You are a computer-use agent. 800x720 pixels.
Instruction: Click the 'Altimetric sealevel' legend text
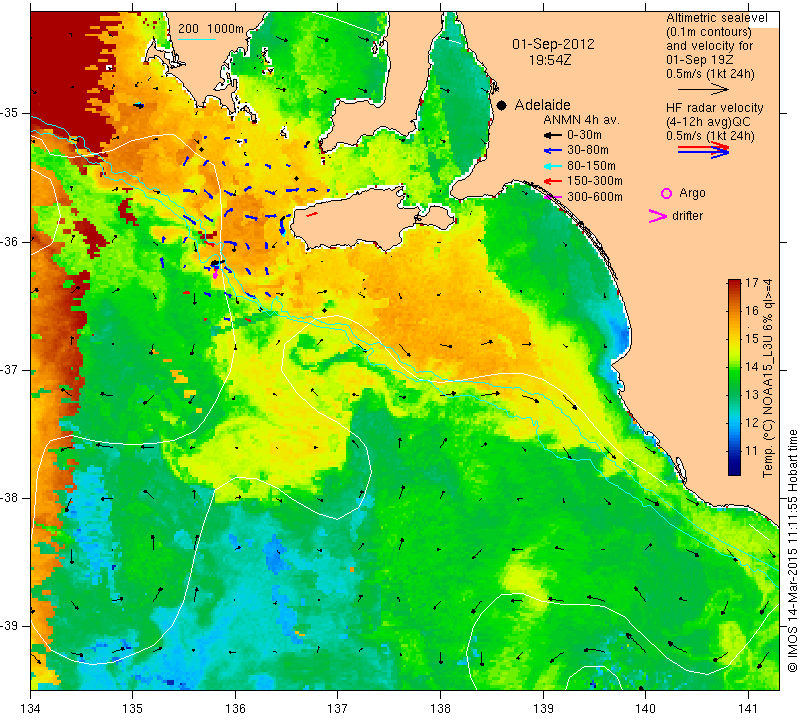point(716,18)
